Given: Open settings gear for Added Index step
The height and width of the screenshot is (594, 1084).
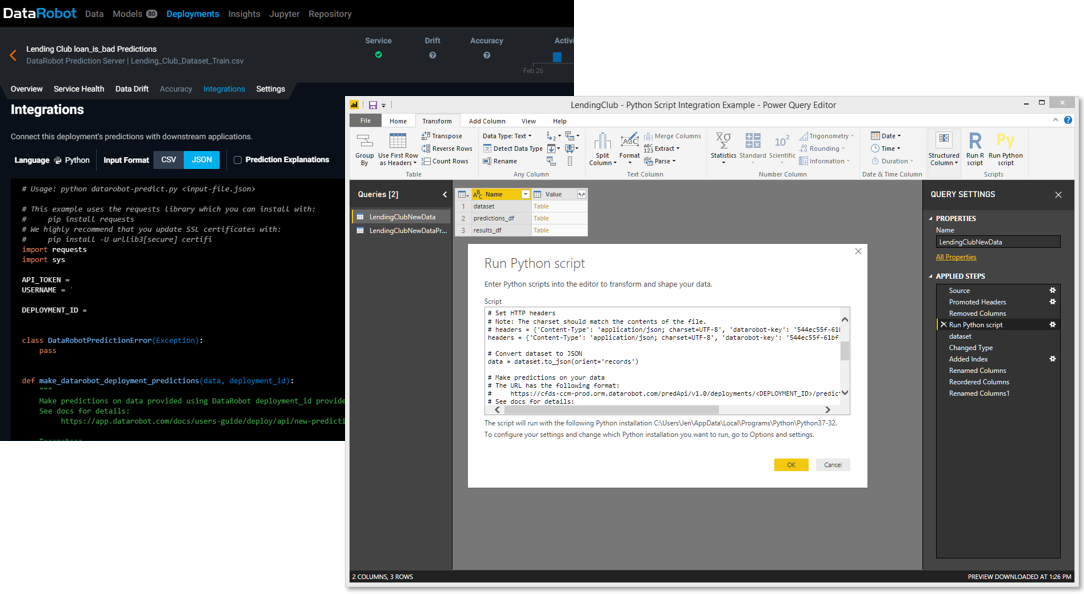Looking at the screenshot, I should 1052,359.
